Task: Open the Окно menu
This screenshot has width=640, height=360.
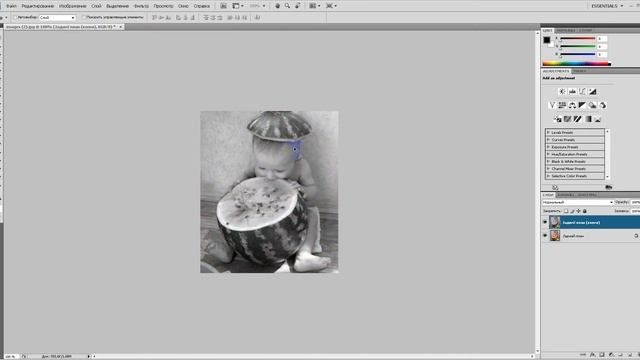Action: click(x=183, y=6)
